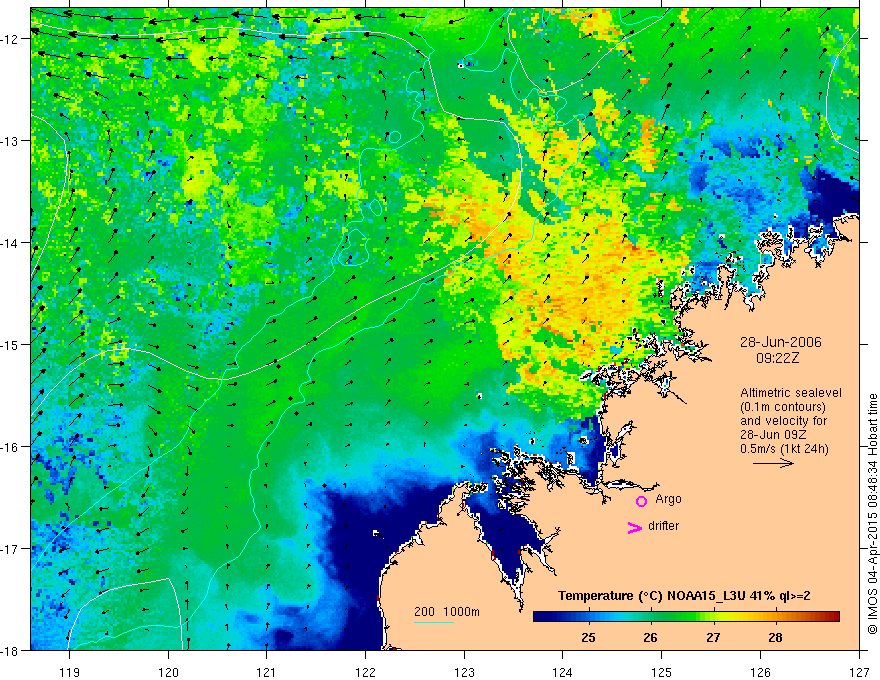This screenshot has height=680, width=880.
Task: Click the IMOS copyright timestamp text
Action: (x=872, y=514)
